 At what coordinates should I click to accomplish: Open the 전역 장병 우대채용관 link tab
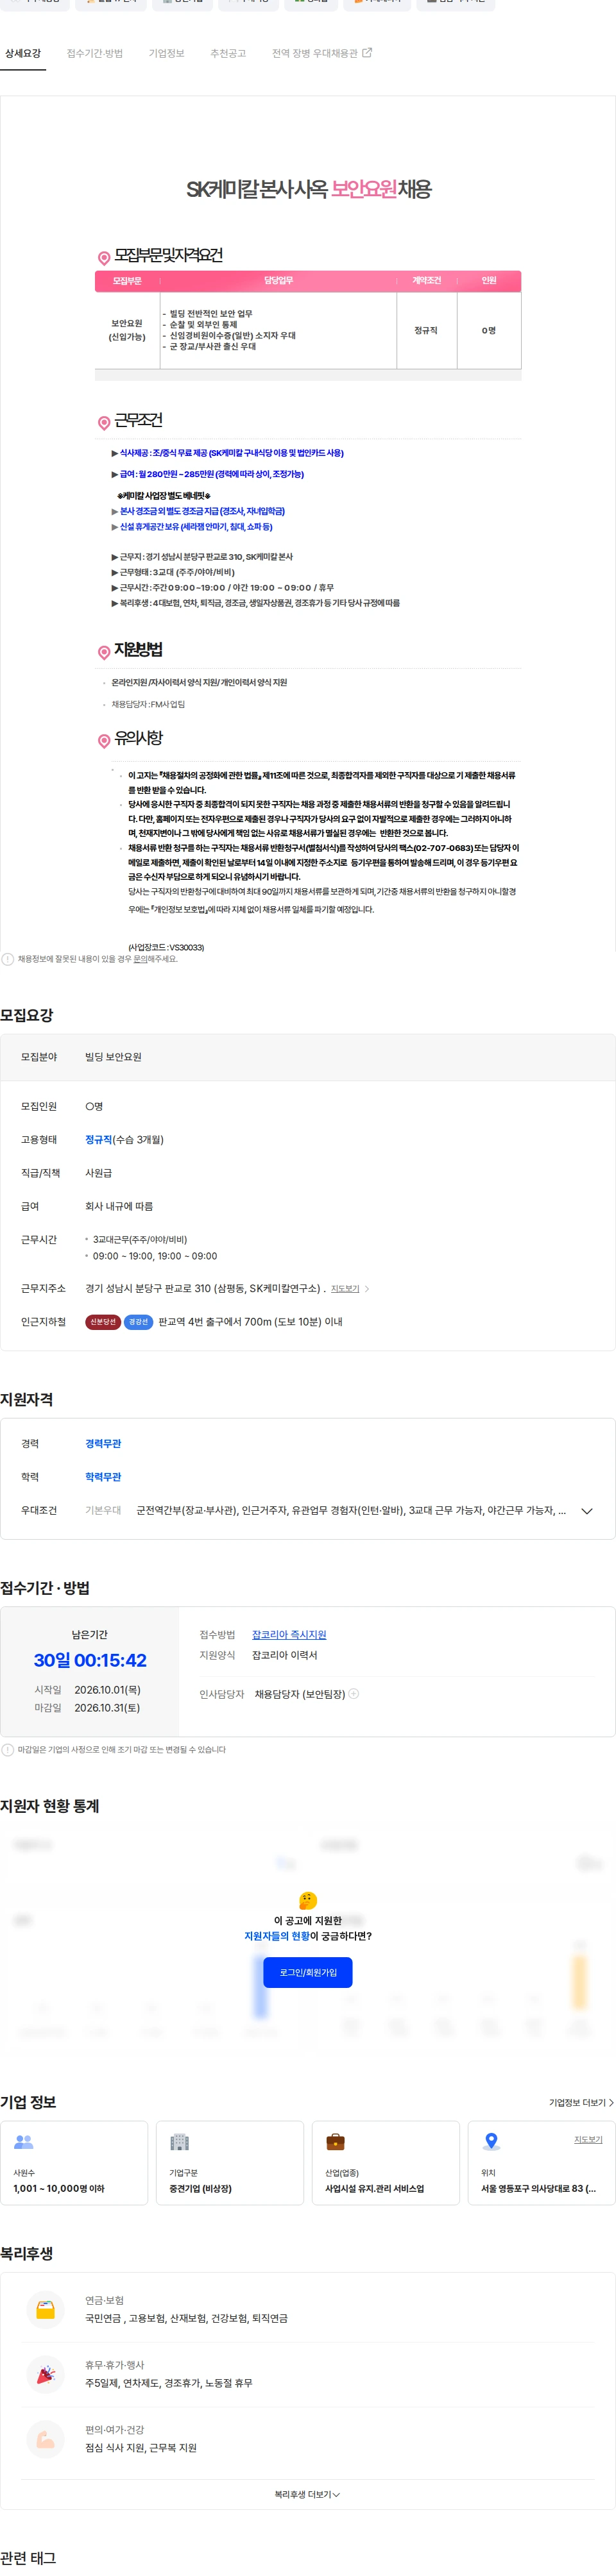click(x=314, y=53)
